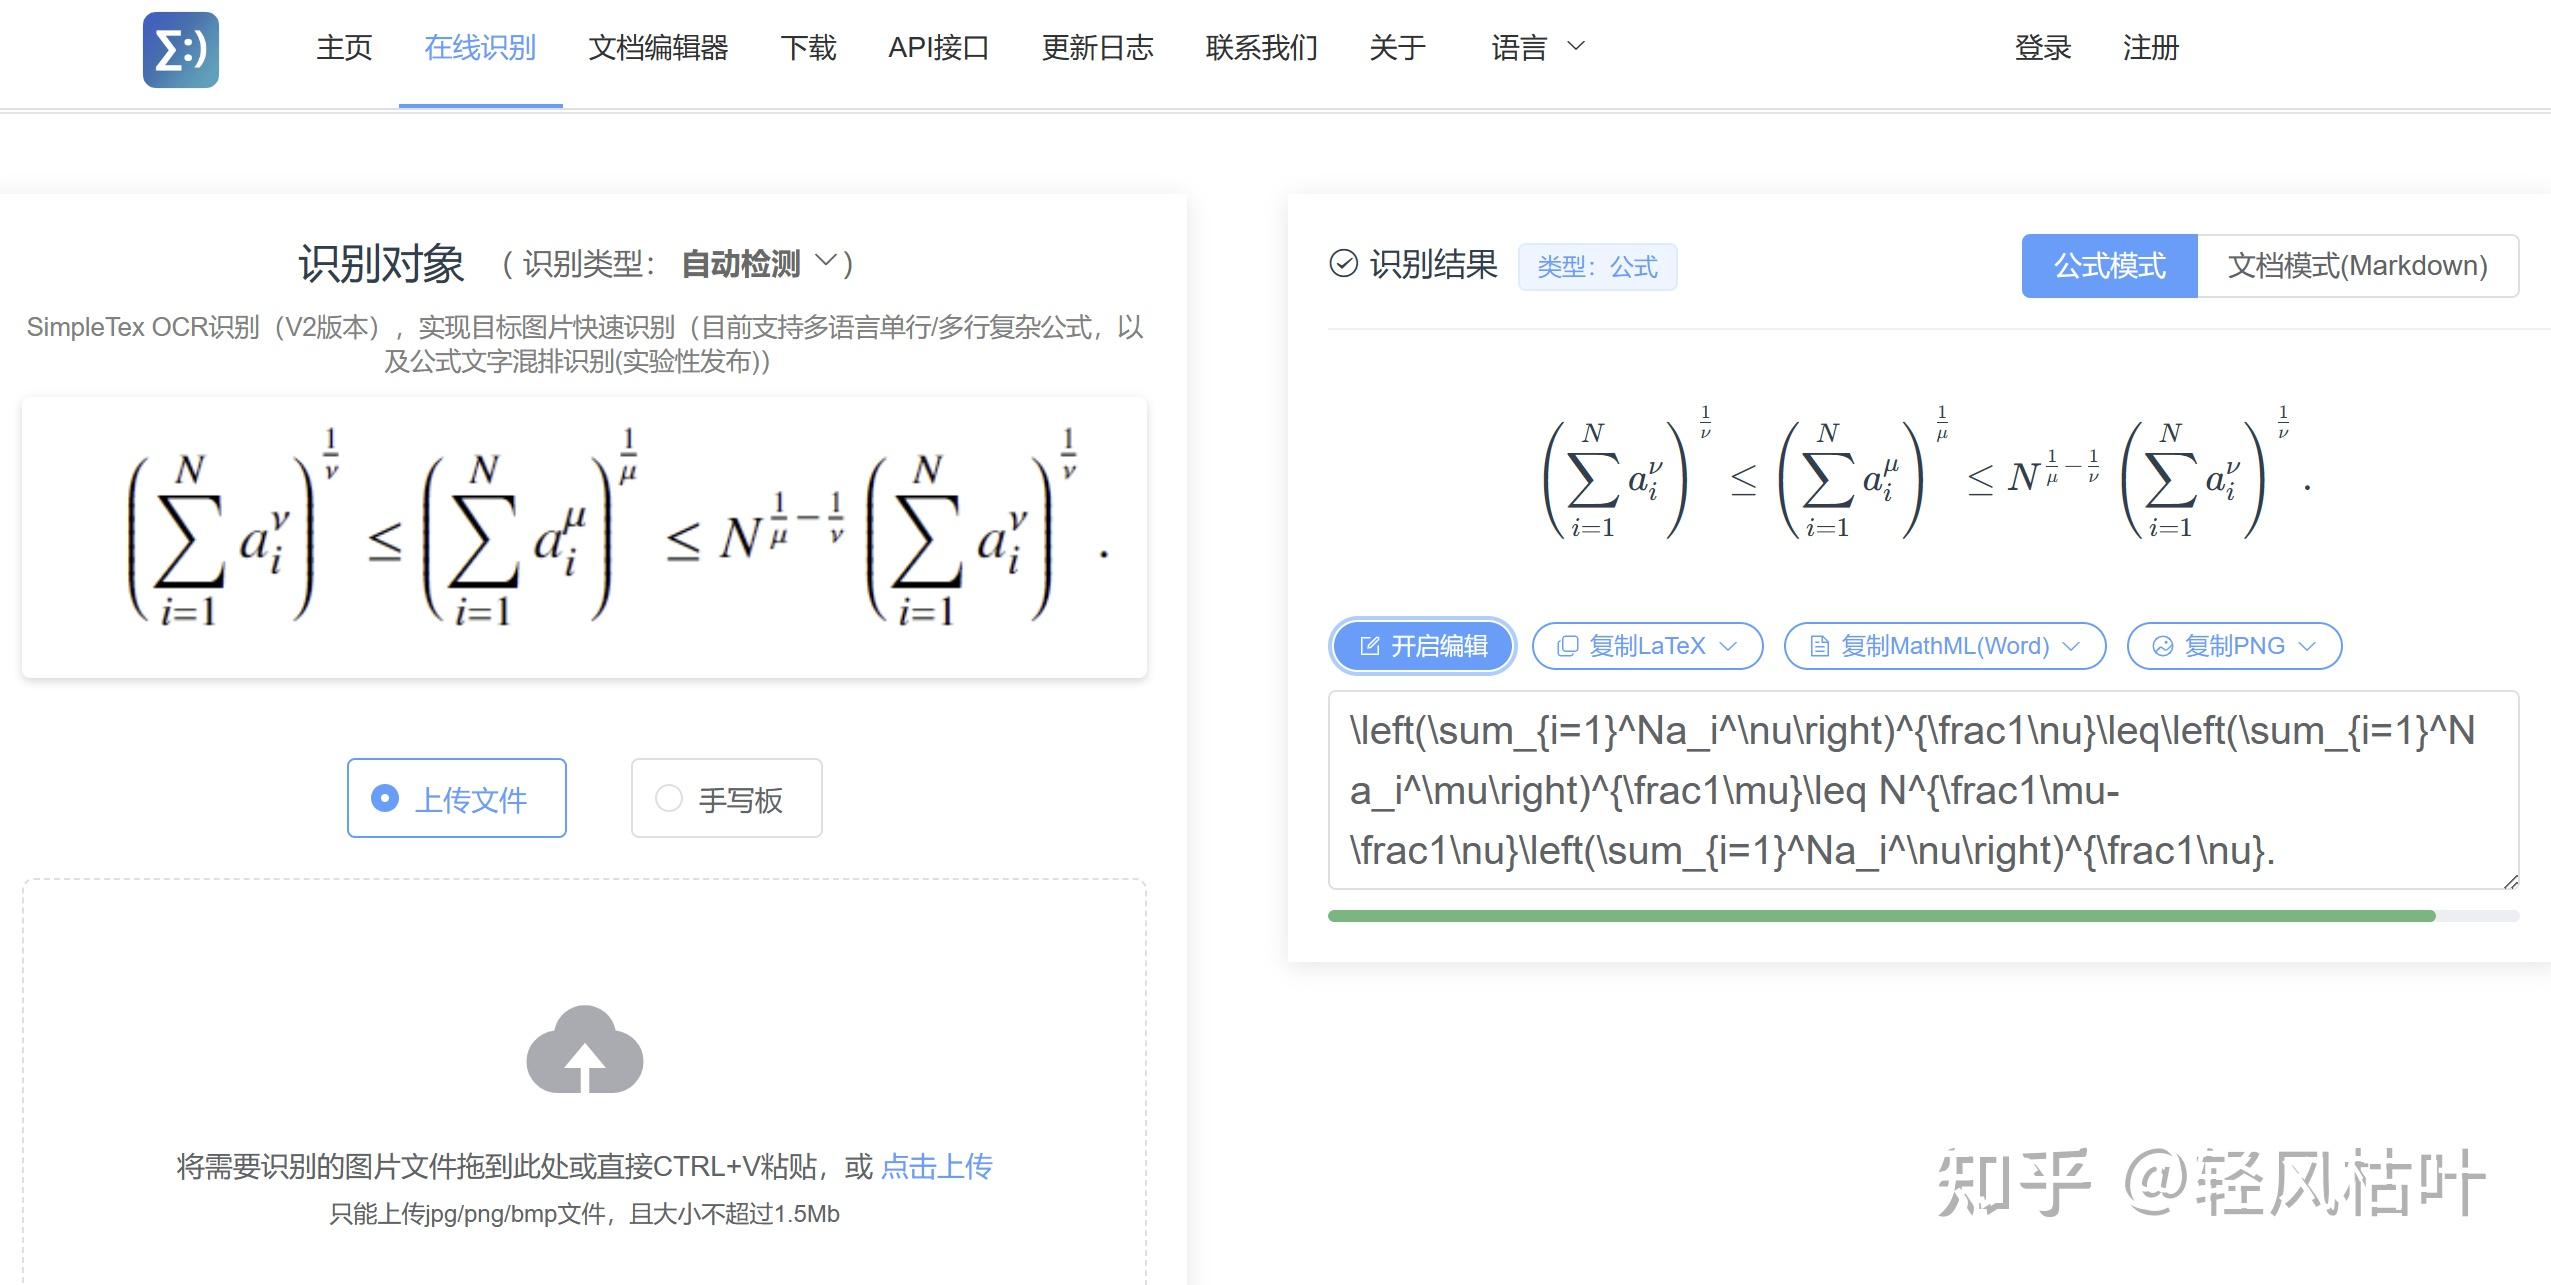Click the SimpleTex Σ:) logo
The height and width of the screenshot is (1285, 2551).
(180, 50)
